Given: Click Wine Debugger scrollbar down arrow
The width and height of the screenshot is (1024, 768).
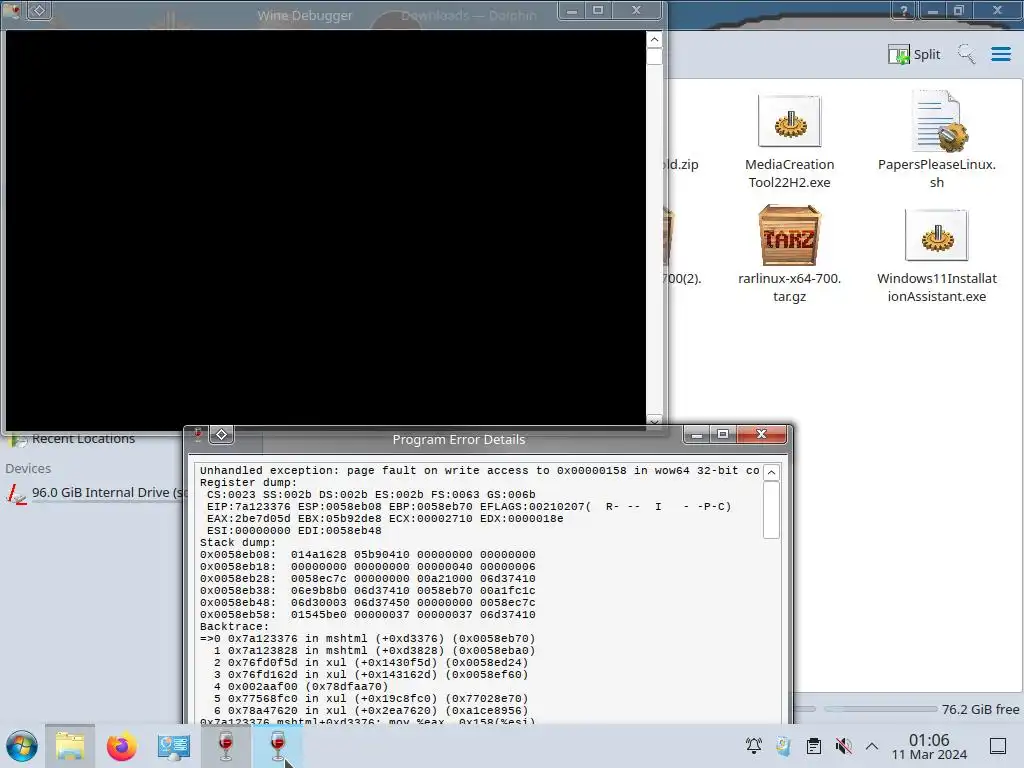Looking at the screenshot, I should [654, 421].
